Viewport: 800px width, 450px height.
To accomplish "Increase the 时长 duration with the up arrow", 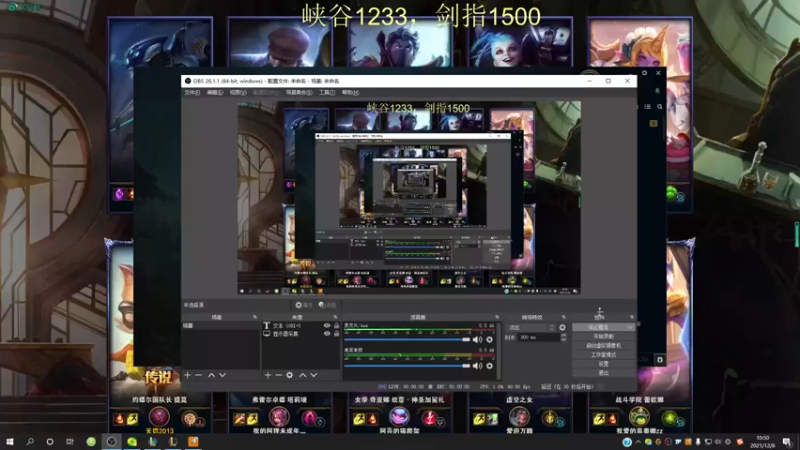I will 563,336.
